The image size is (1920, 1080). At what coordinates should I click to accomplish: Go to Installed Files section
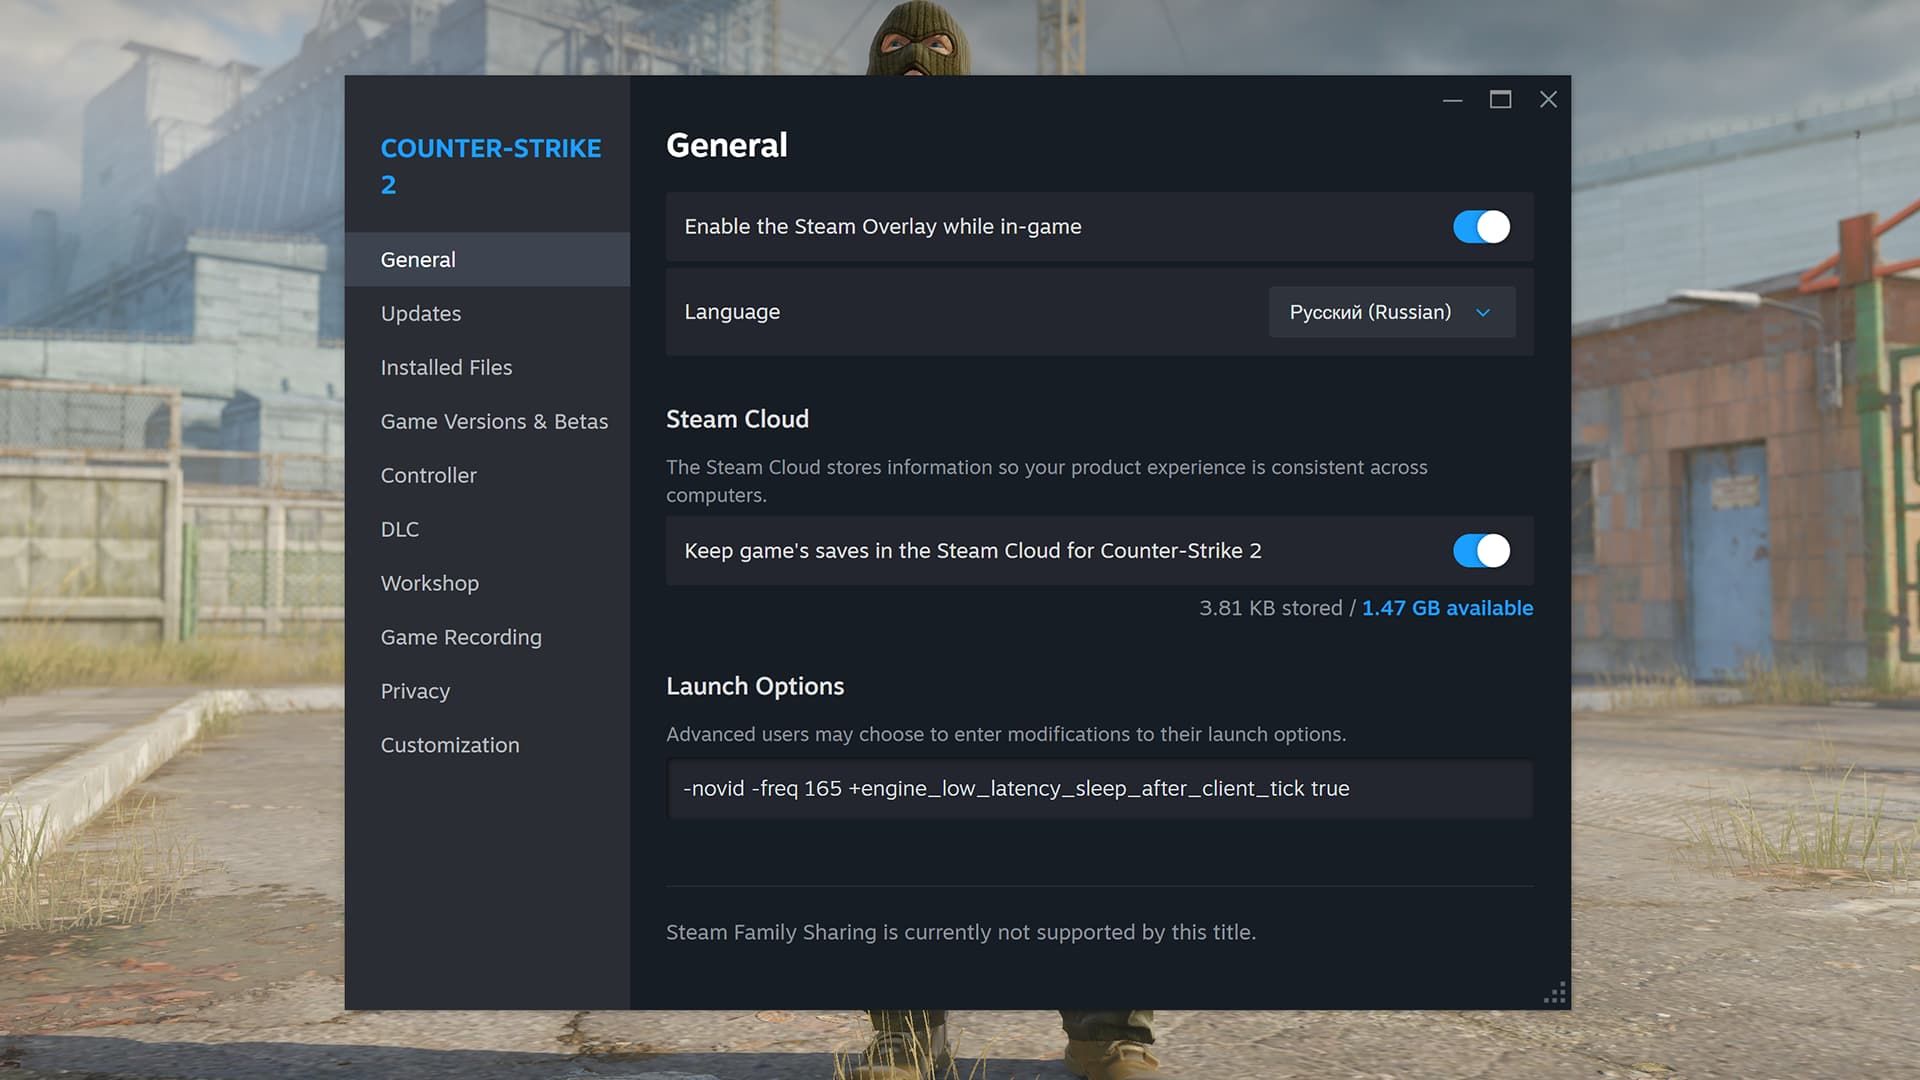[487, 368]
